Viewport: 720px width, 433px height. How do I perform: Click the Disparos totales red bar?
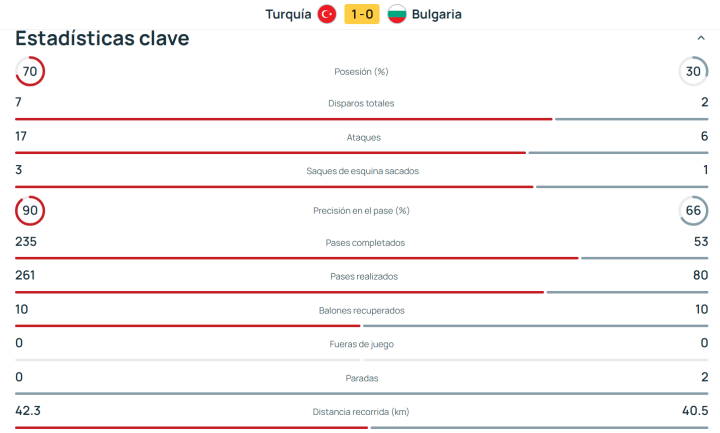(283, 119)
